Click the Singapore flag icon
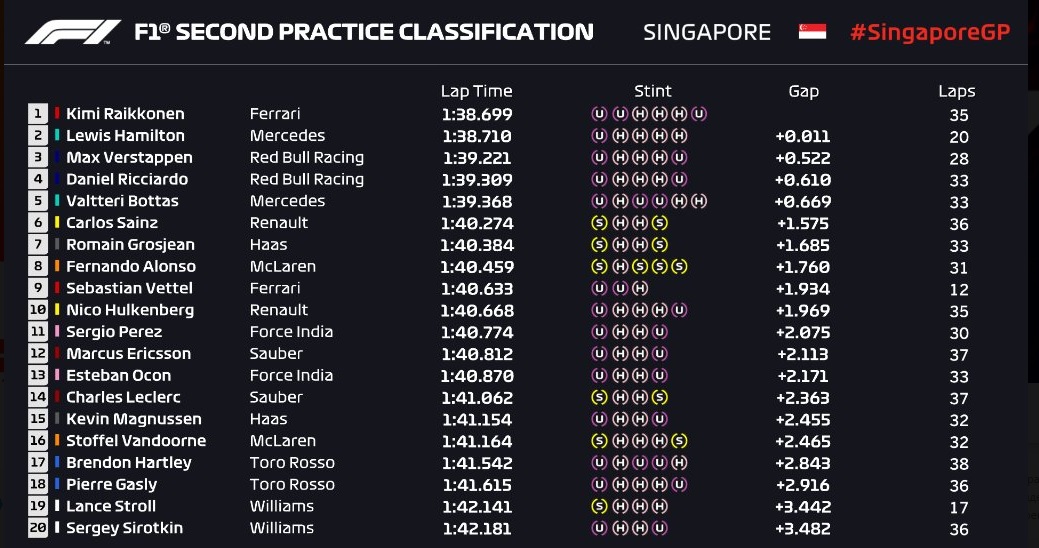 coord(812,32)
